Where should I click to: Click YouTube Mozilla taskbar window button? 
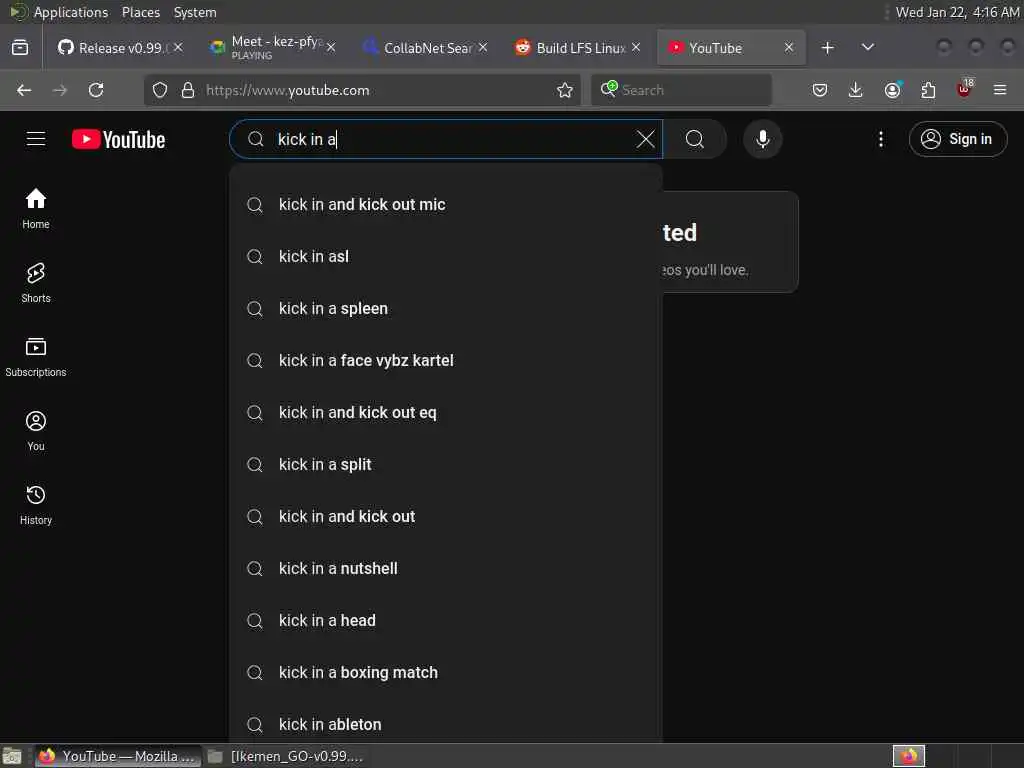tap(118, 756)
